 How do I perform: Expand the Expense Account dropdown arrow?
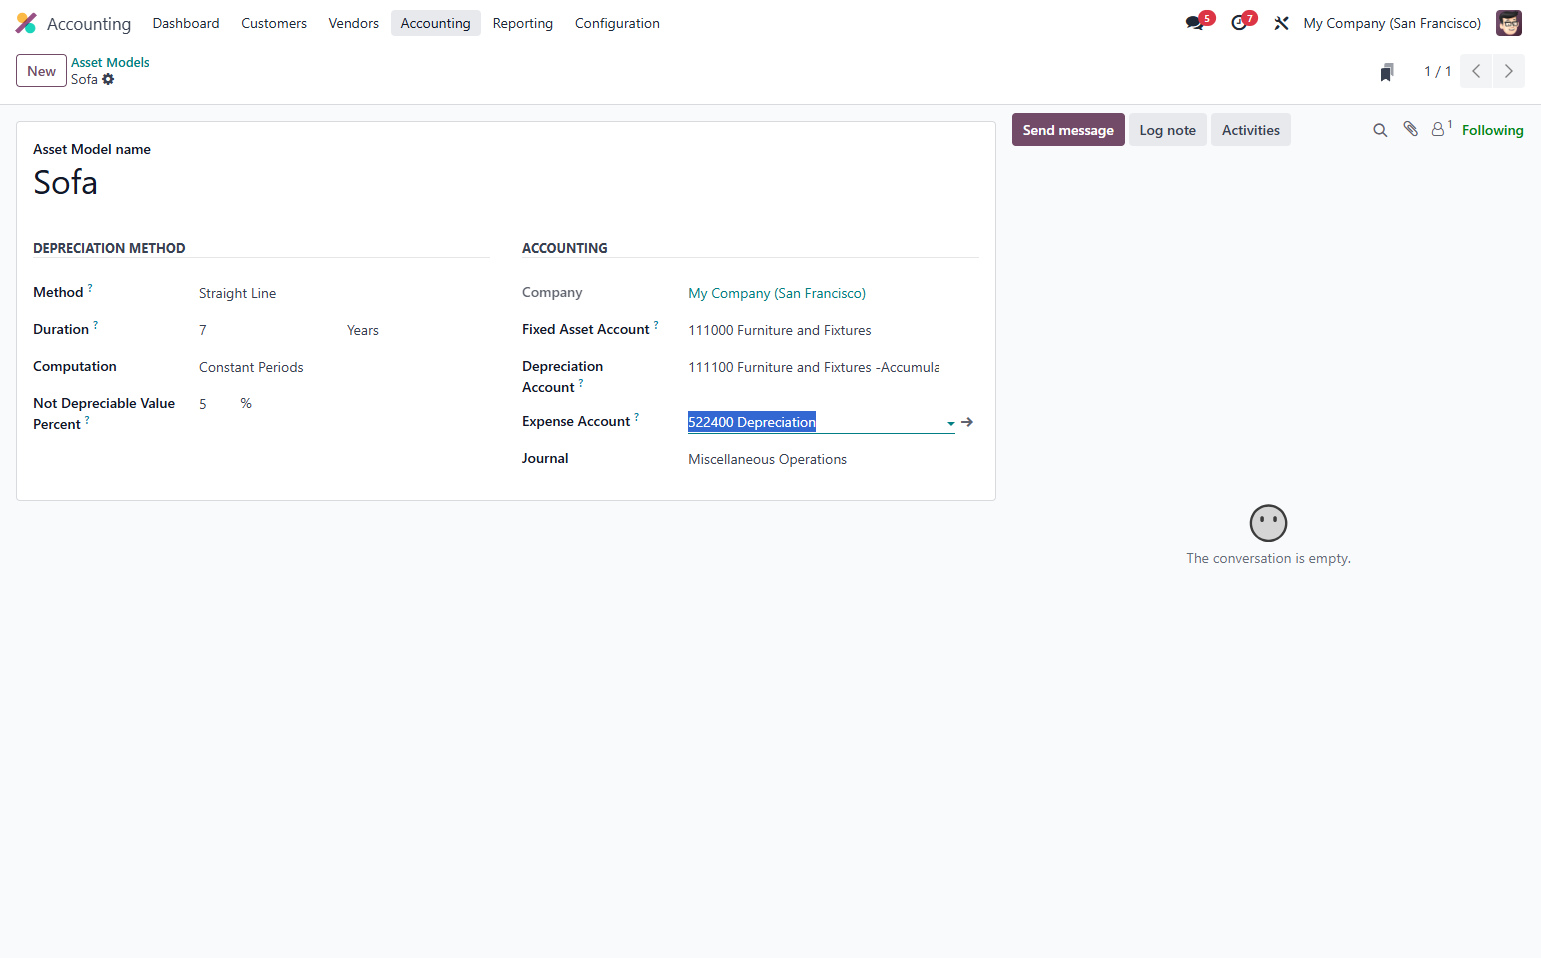[x=950, y=423]
